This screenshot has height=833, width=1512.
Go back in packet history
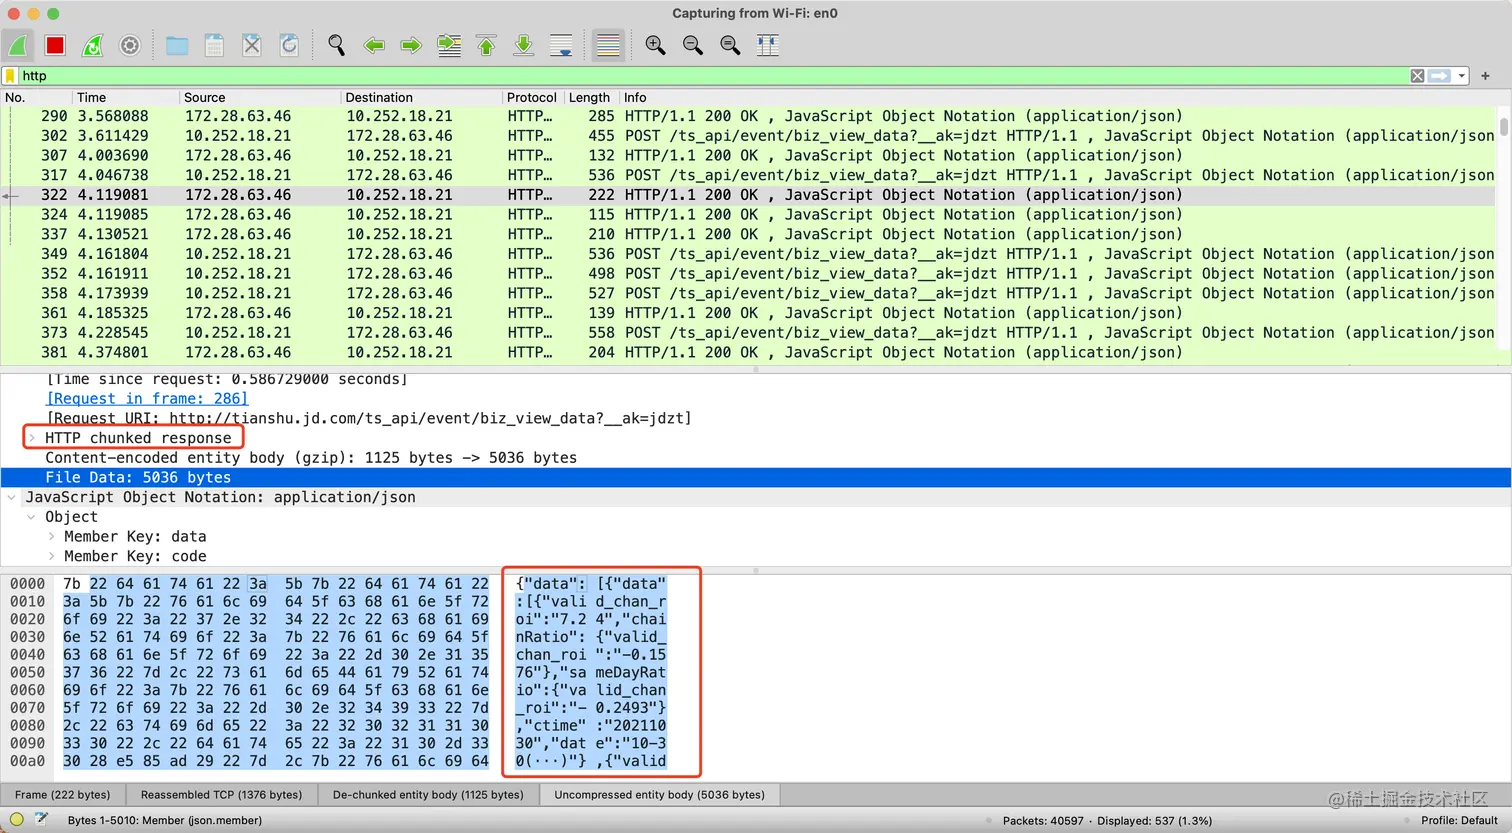tap(374, 45)
